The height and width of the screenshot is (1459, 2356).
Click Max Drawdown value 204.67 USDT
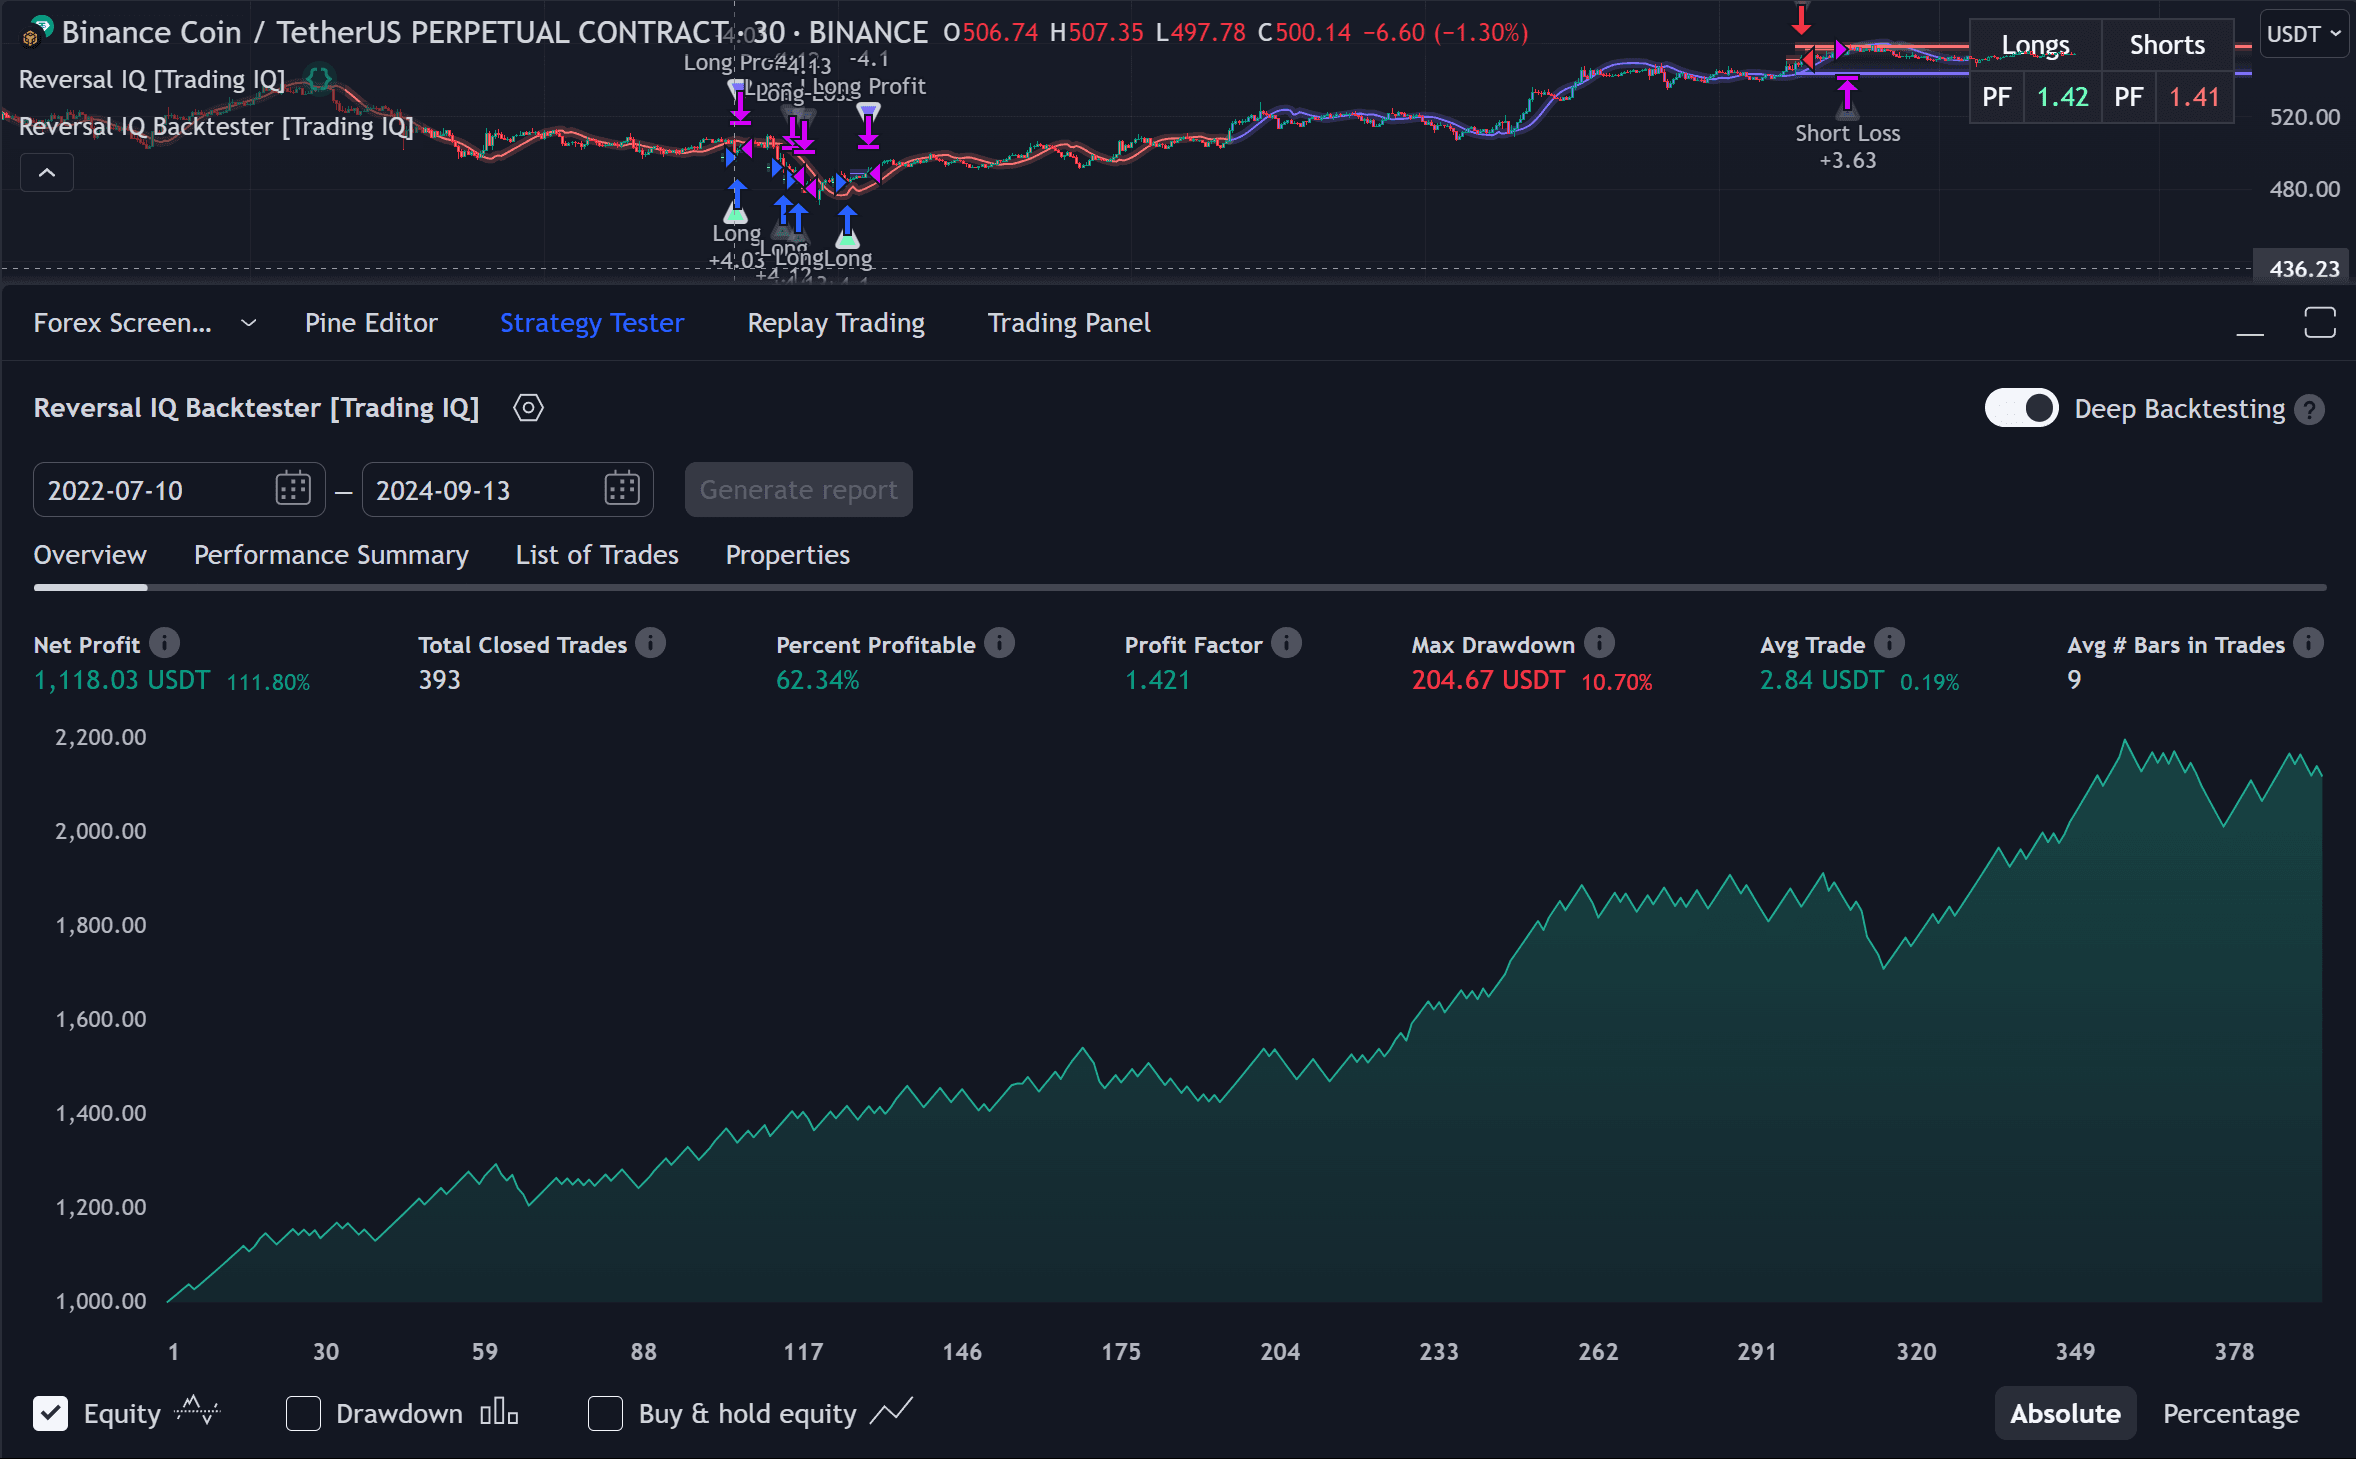pyautogui.click(x=1488, y=680)
